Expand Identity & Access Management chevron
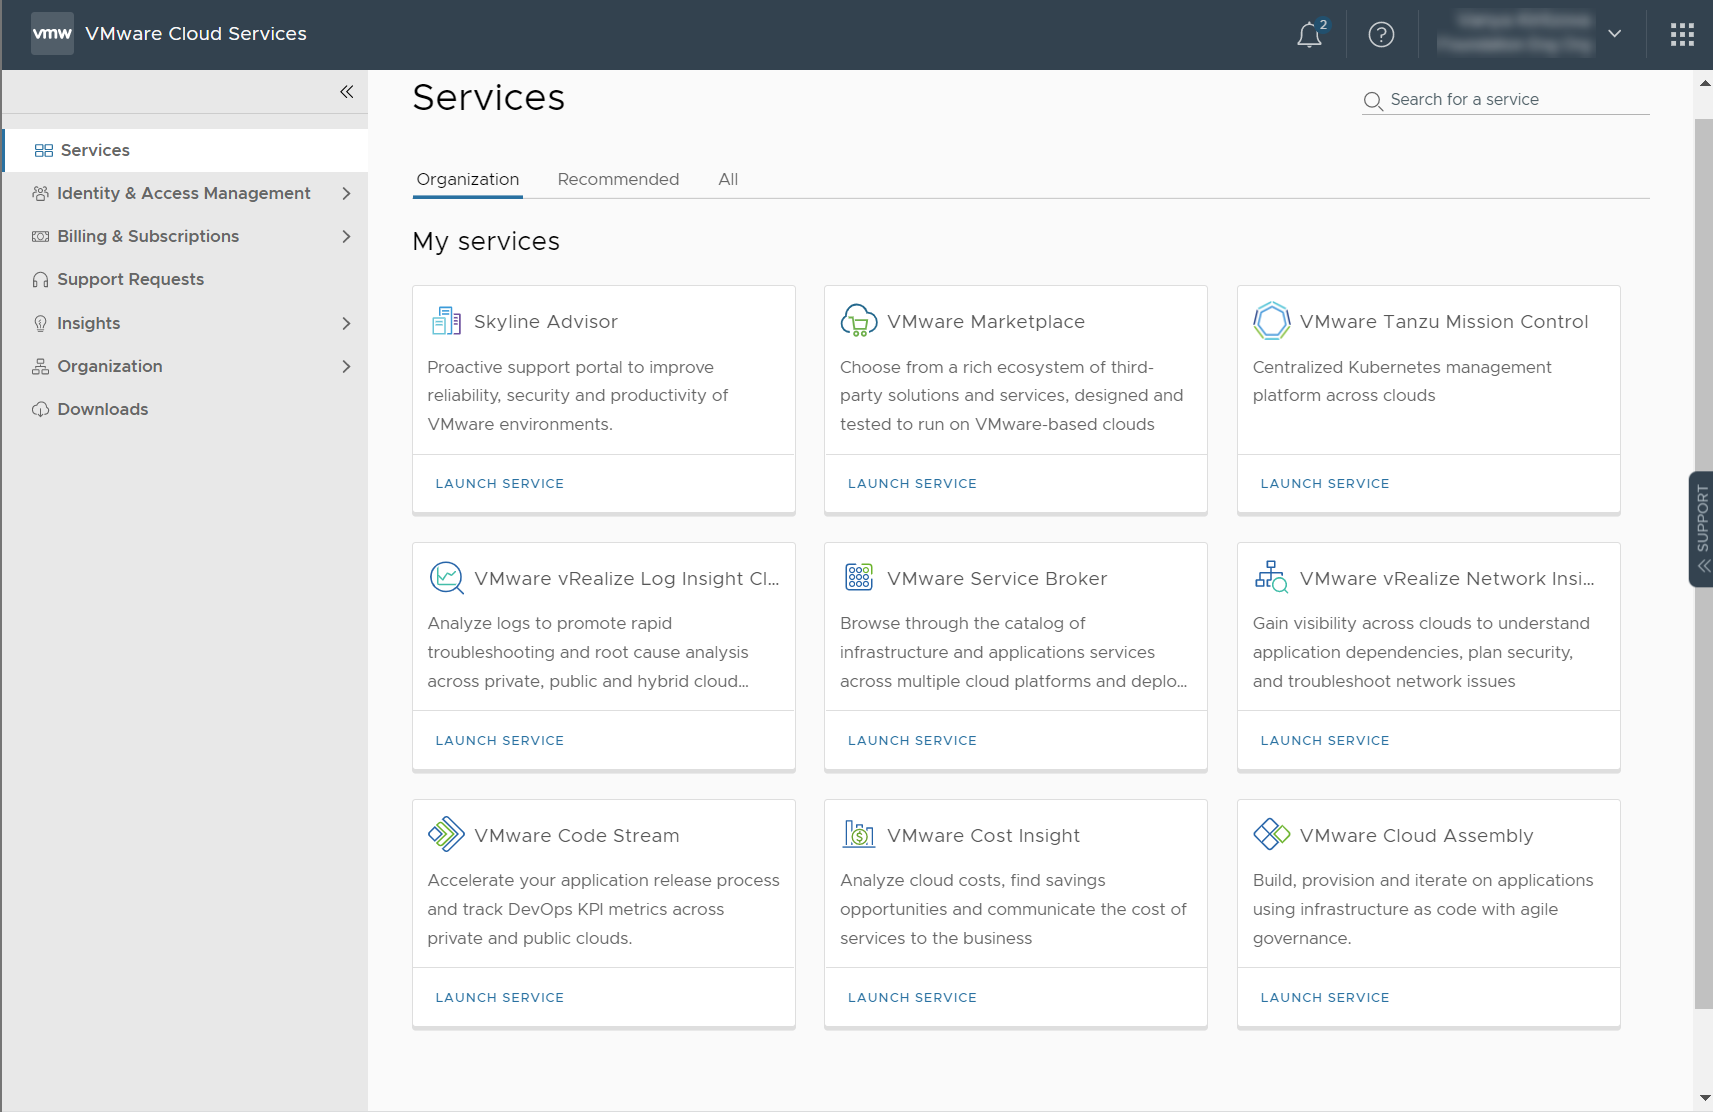The width and height of the screenshot is (1713, 1112). click(346, 193)
